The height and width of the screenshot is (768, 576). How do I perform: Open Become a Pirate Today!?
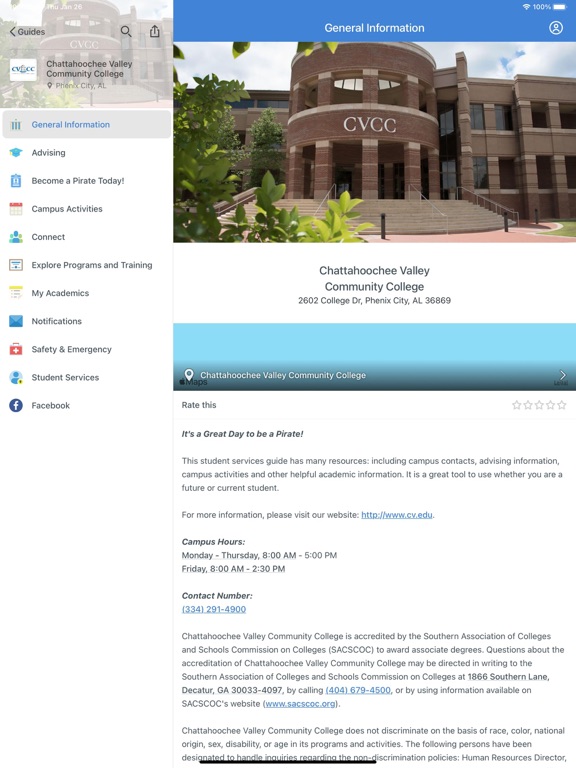pyautogui.click(x=87, y=181)
